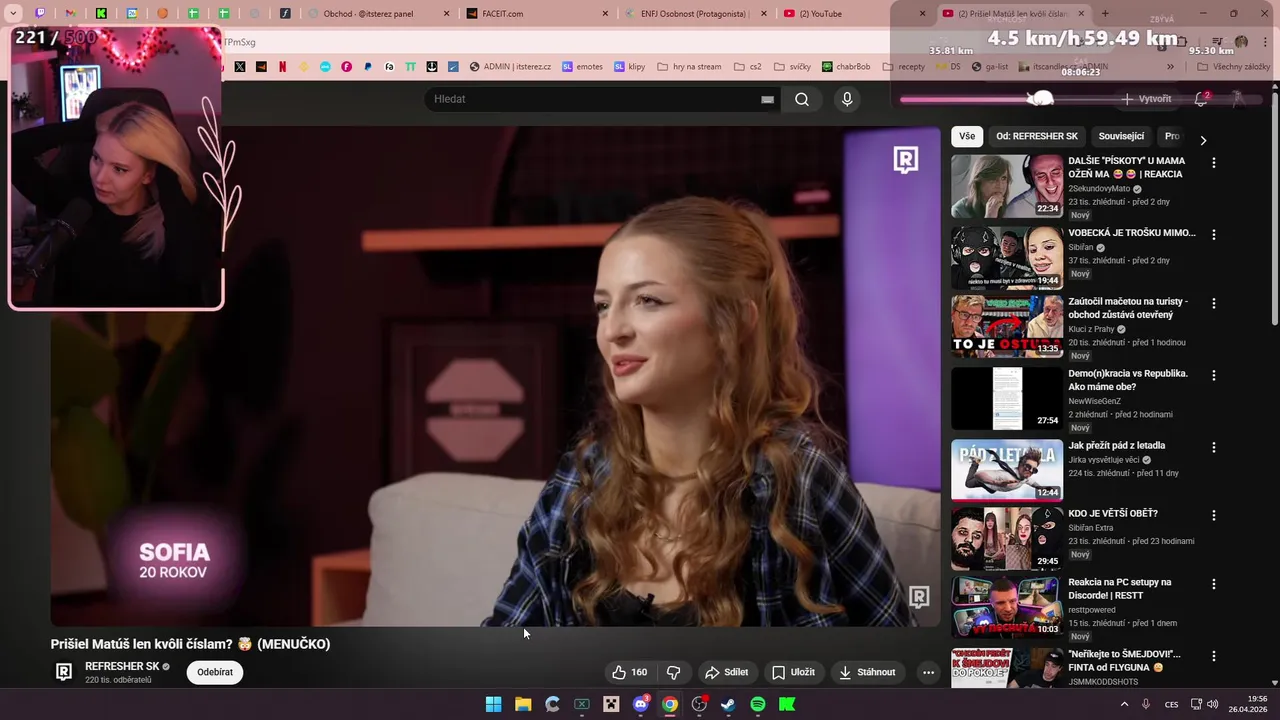
Task: Click the YouTube search magnifier button
Action: [802, 99]
